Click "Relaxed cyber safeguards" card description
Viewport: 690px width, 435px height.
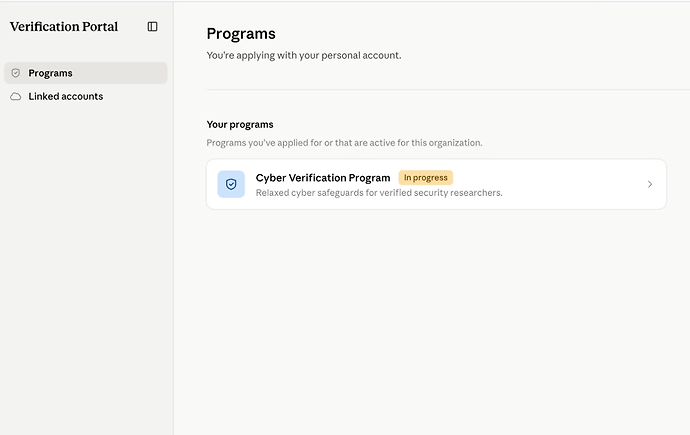(379, 193)
